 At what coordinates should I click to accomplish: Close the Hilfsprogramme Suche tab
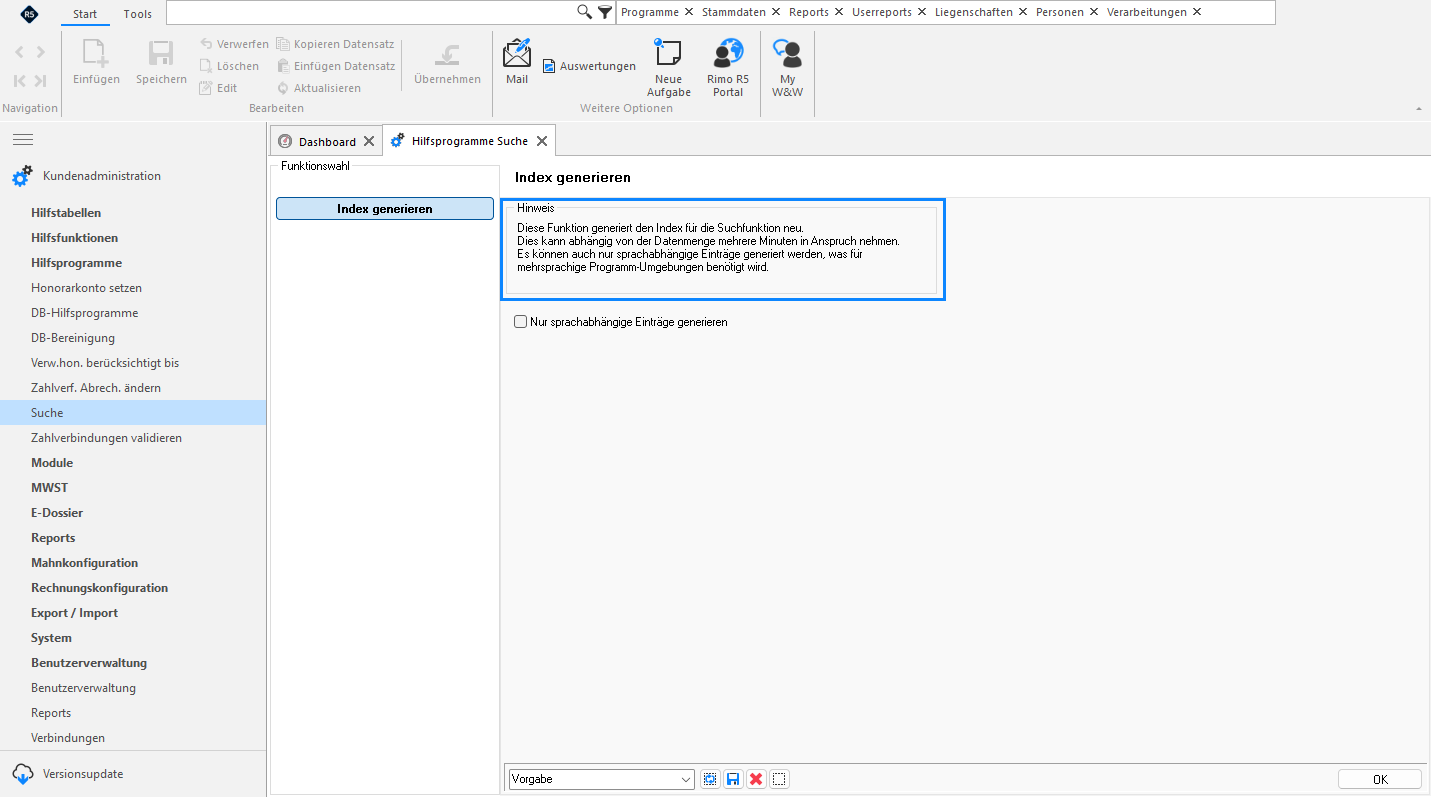pyautogui.click(x=542, y=141)
